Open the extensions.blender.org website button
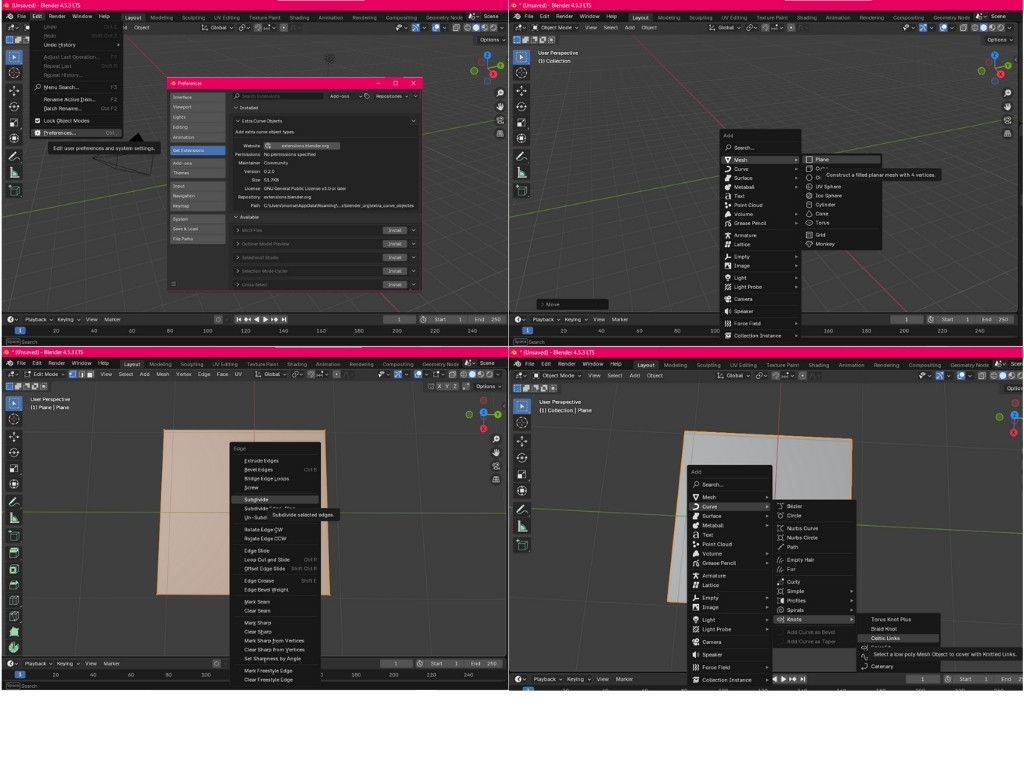 (302, 145)
